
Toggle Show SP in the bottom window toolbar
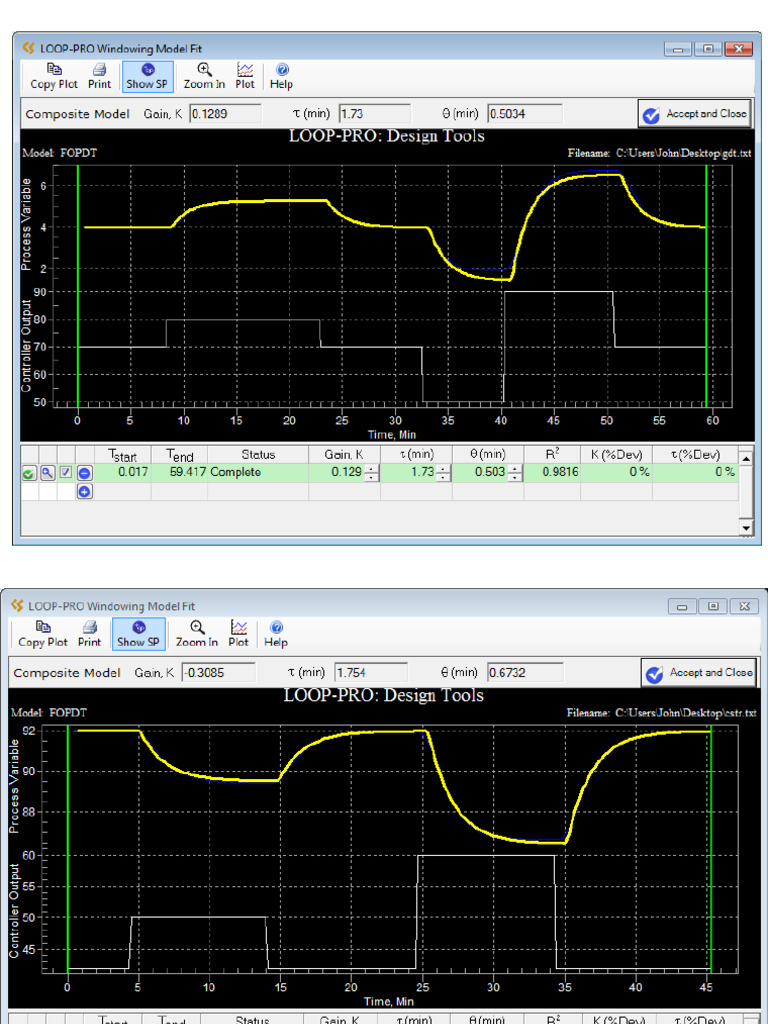click(138, 635)
